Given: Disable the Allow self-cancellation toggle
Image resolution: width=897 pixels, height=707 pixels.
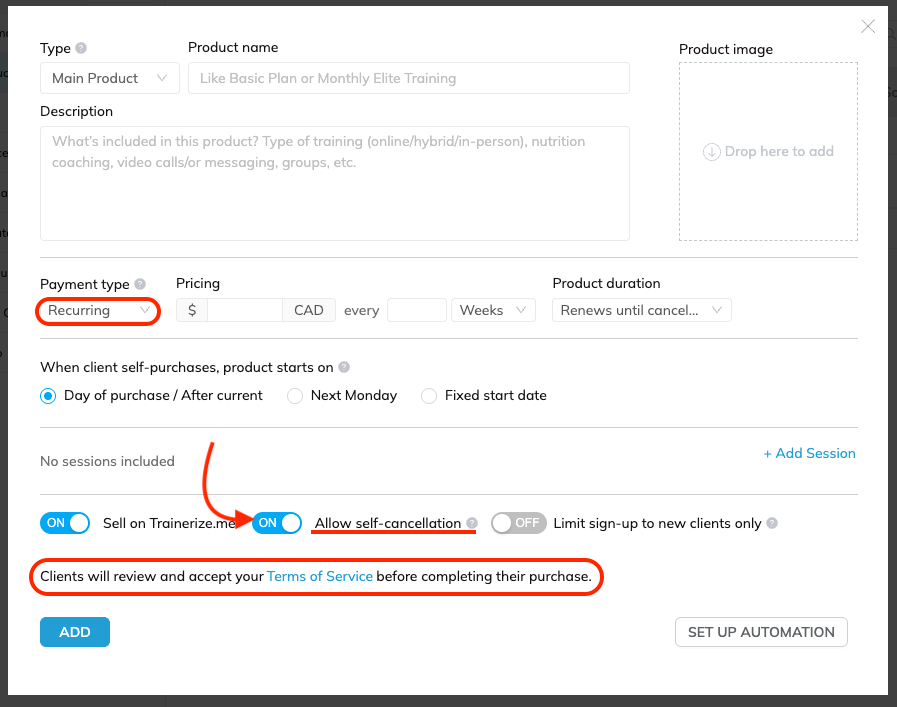Looking at the screenshot, I should coord(277,523).
